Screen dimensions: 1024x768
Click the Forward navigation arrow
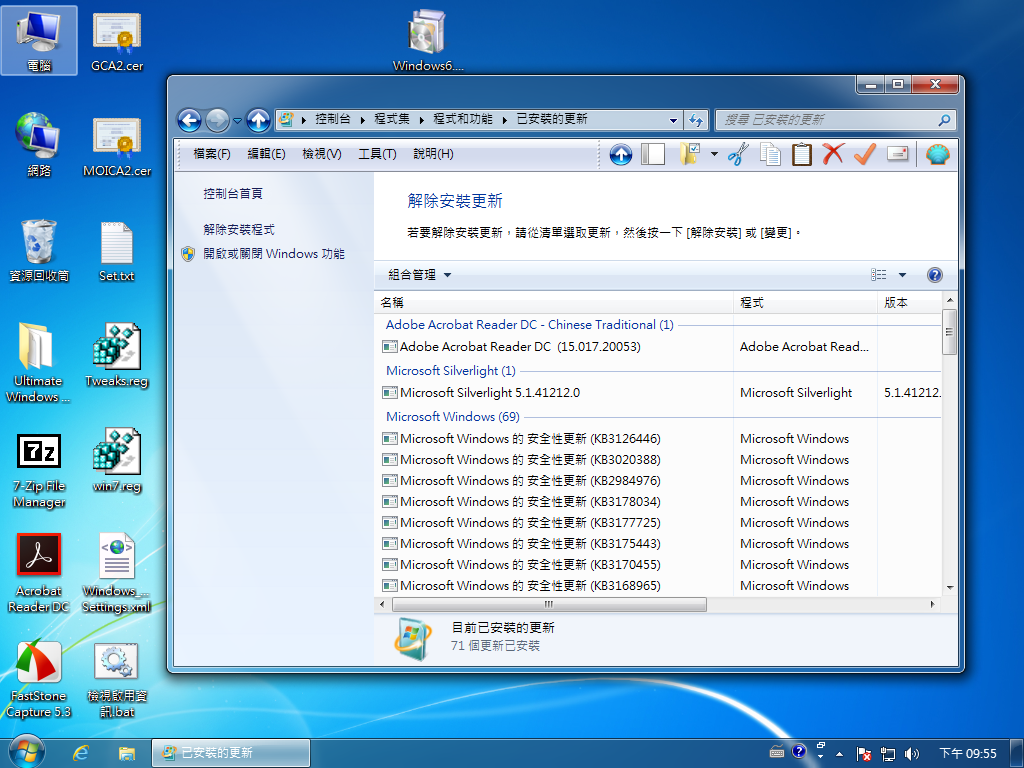(x=217, y=120)
